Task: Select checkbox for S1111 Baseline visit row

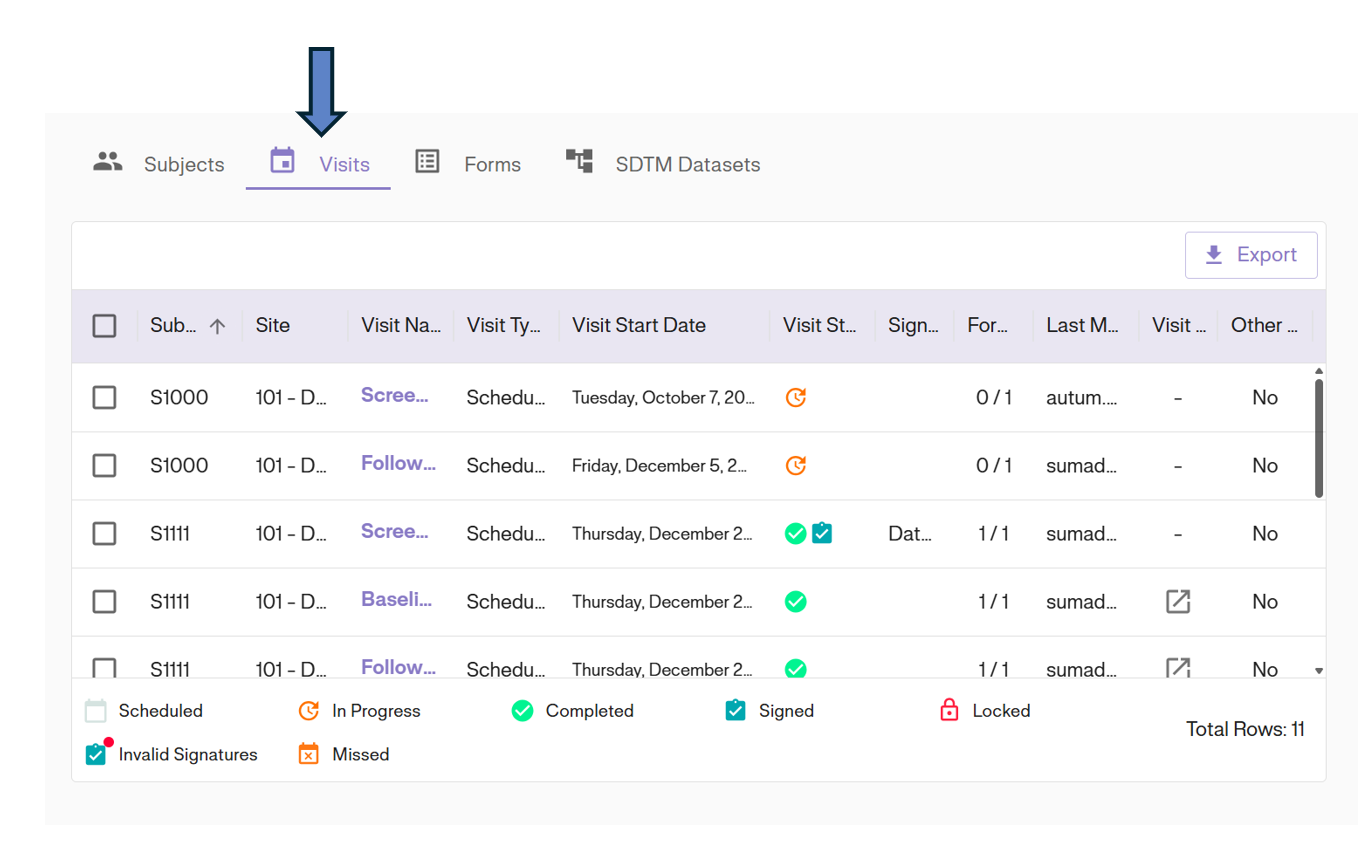Action: click(104, 602)
